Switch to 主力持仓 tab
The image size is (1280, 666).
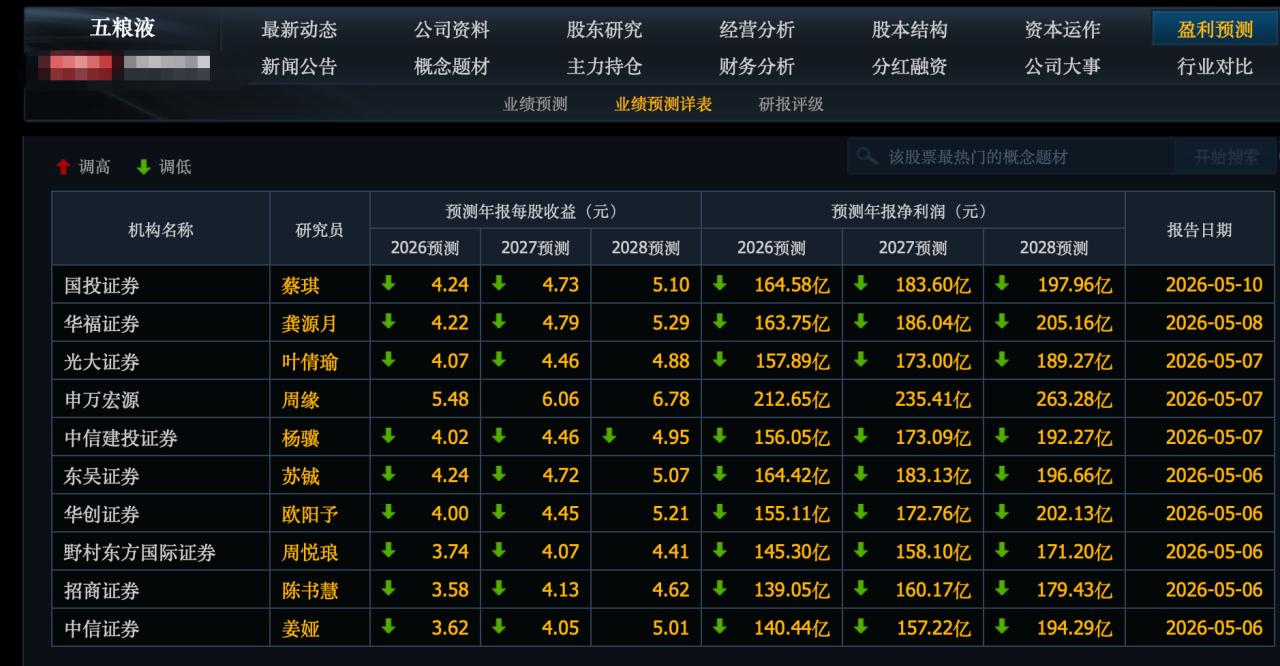point(604,67)
